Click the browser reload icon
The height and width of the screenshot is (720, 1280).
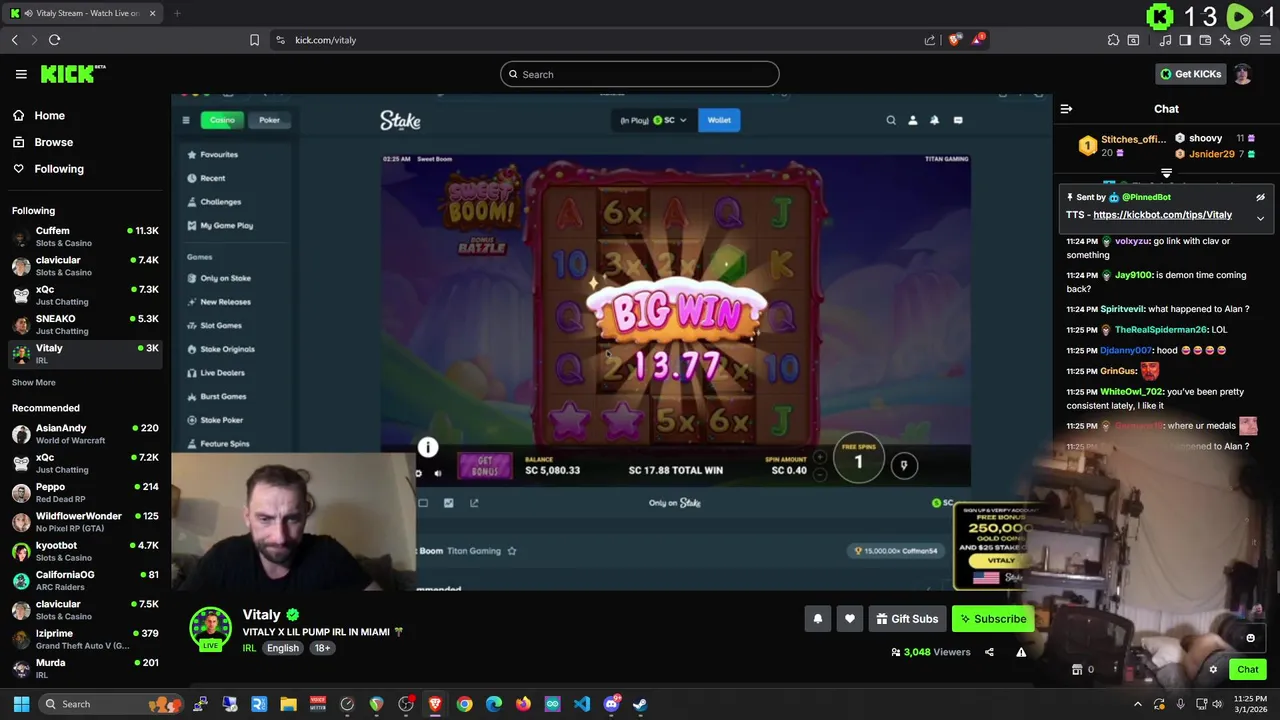tap(54, 40)
